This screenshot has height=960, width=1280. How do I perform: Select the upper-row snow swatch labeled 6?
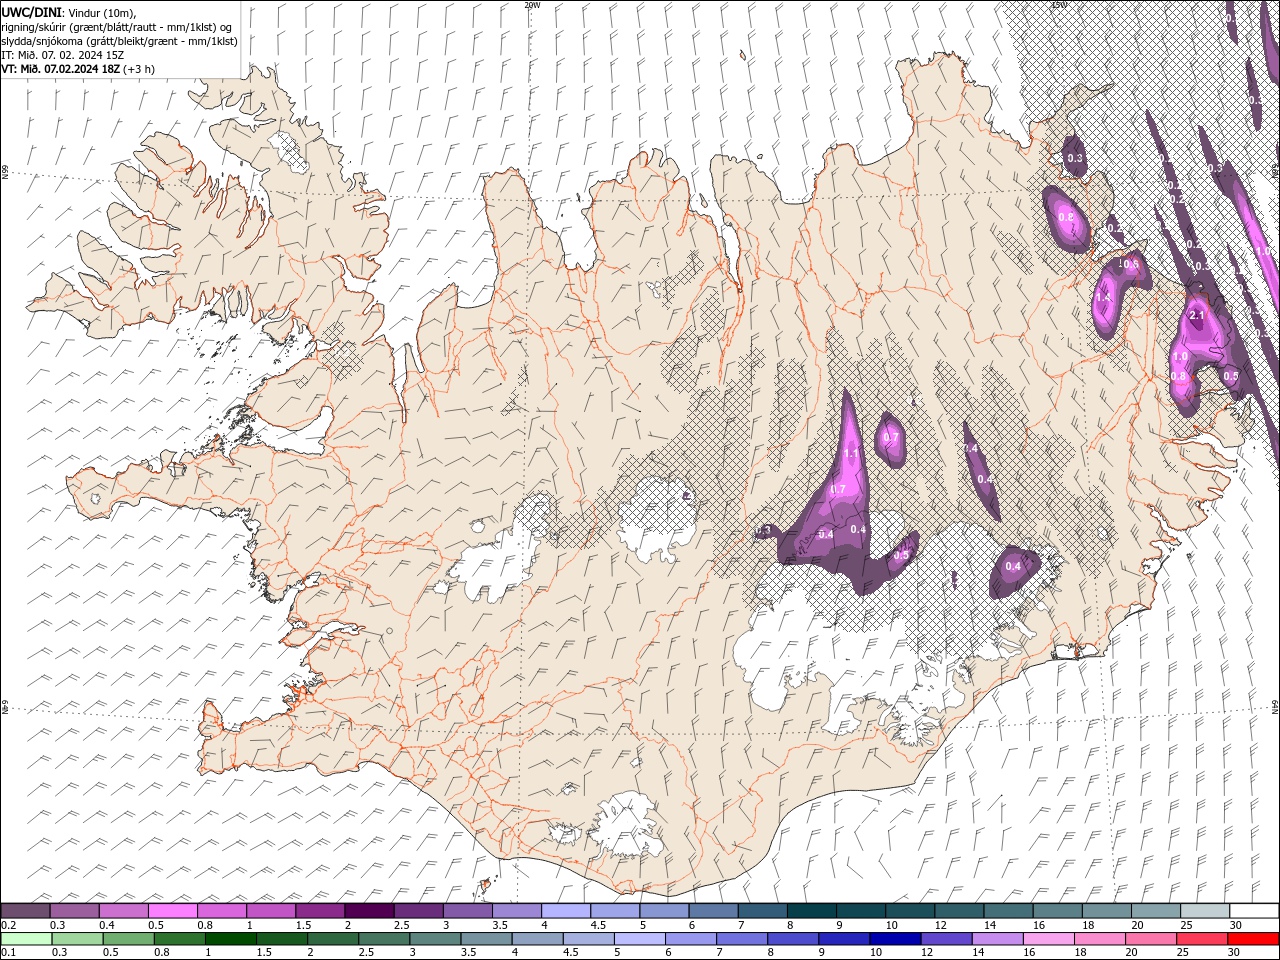(713, 911)
